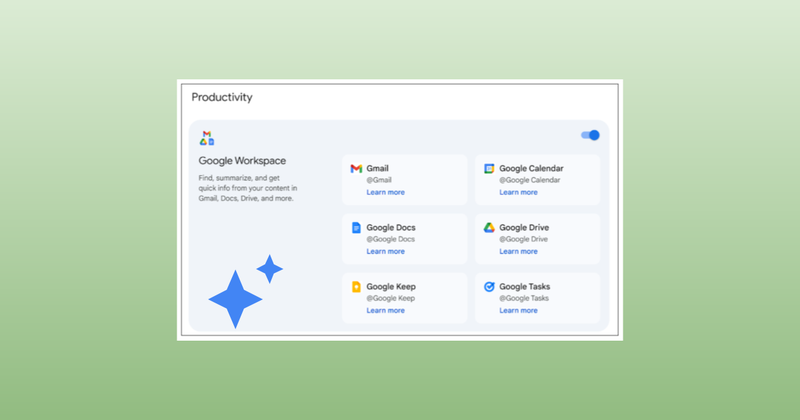Click the Google Keep lightbulb icon

pos(356,287)
